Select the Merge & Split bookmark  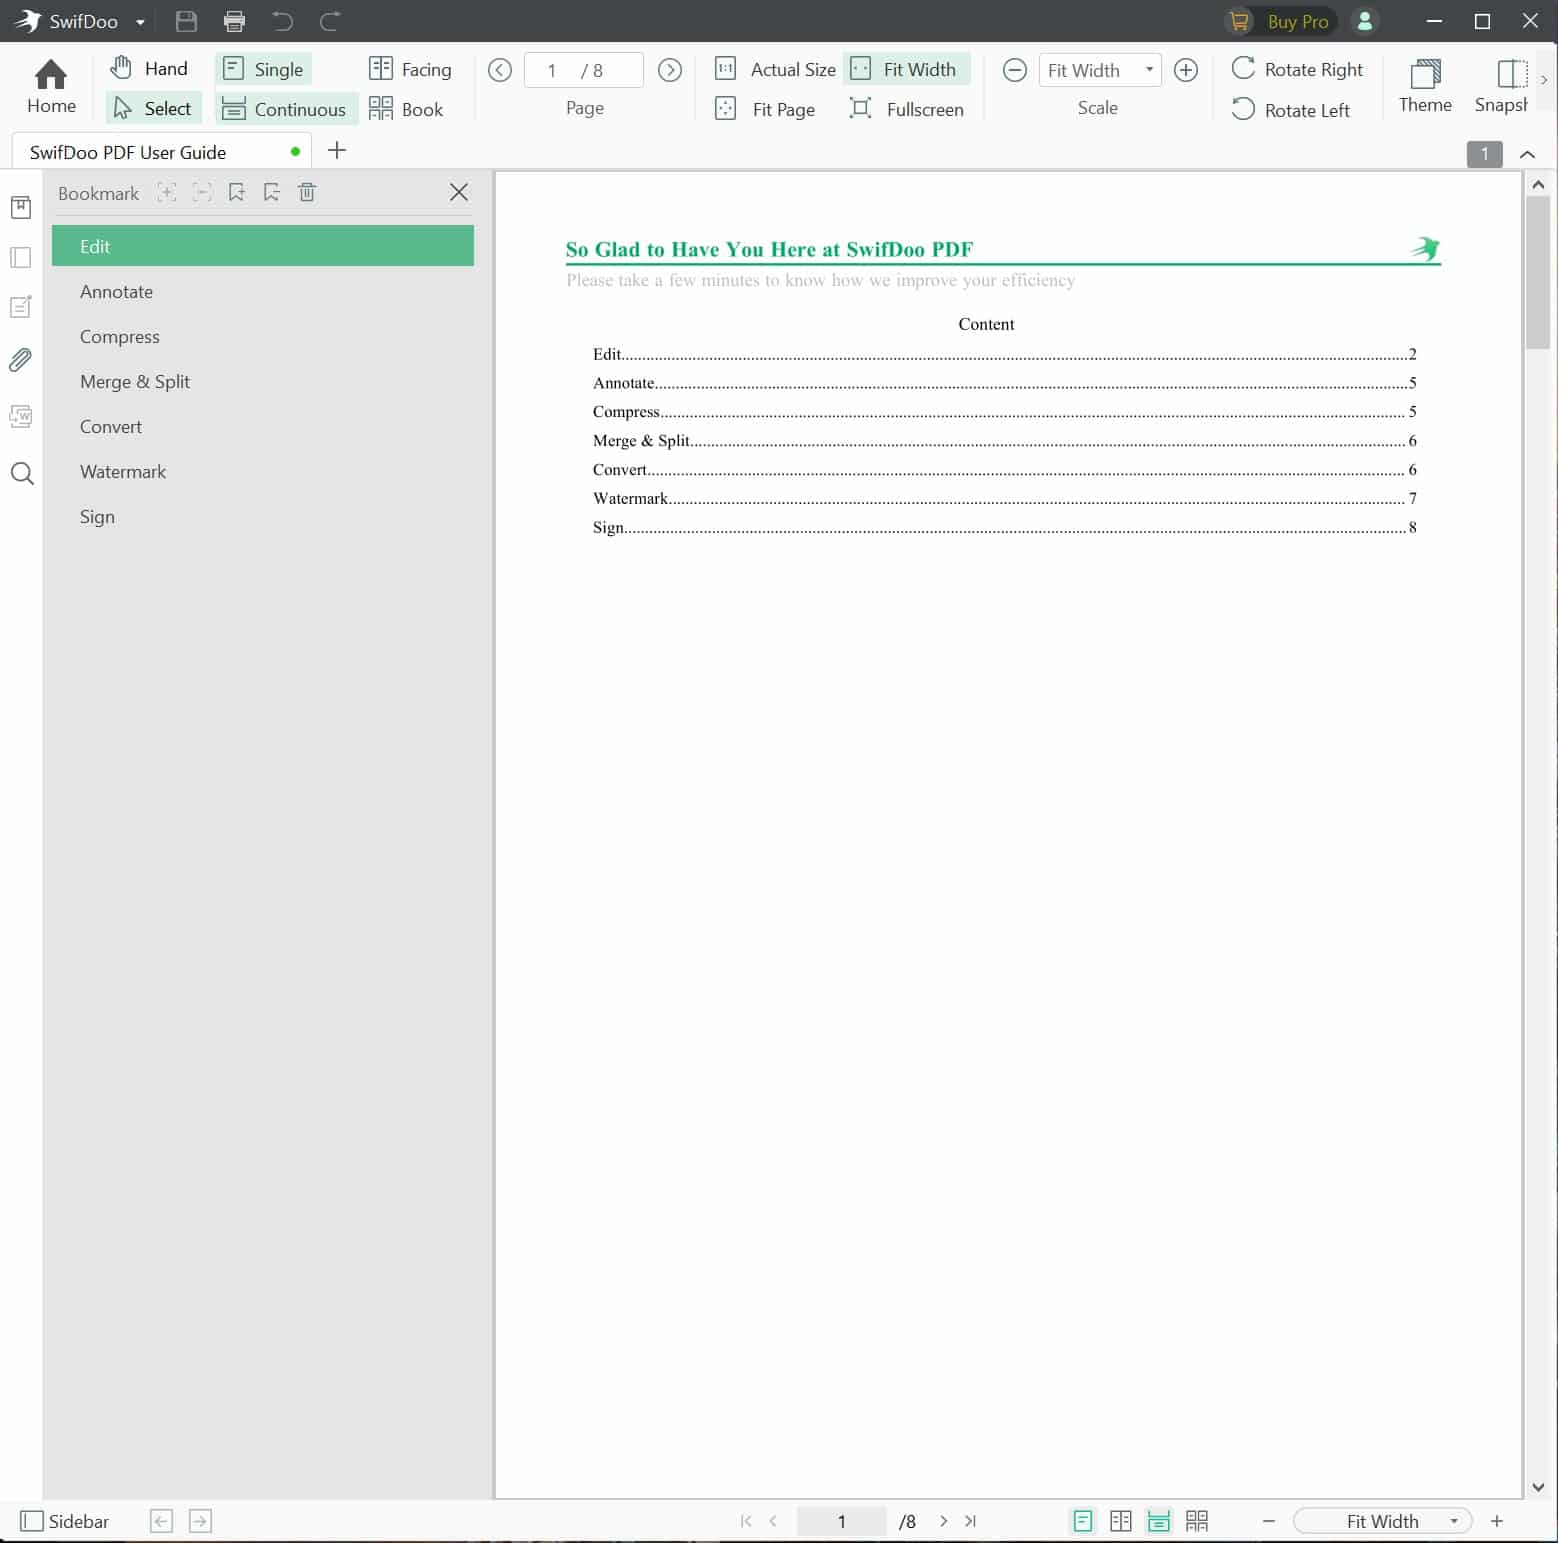(263, 382)
